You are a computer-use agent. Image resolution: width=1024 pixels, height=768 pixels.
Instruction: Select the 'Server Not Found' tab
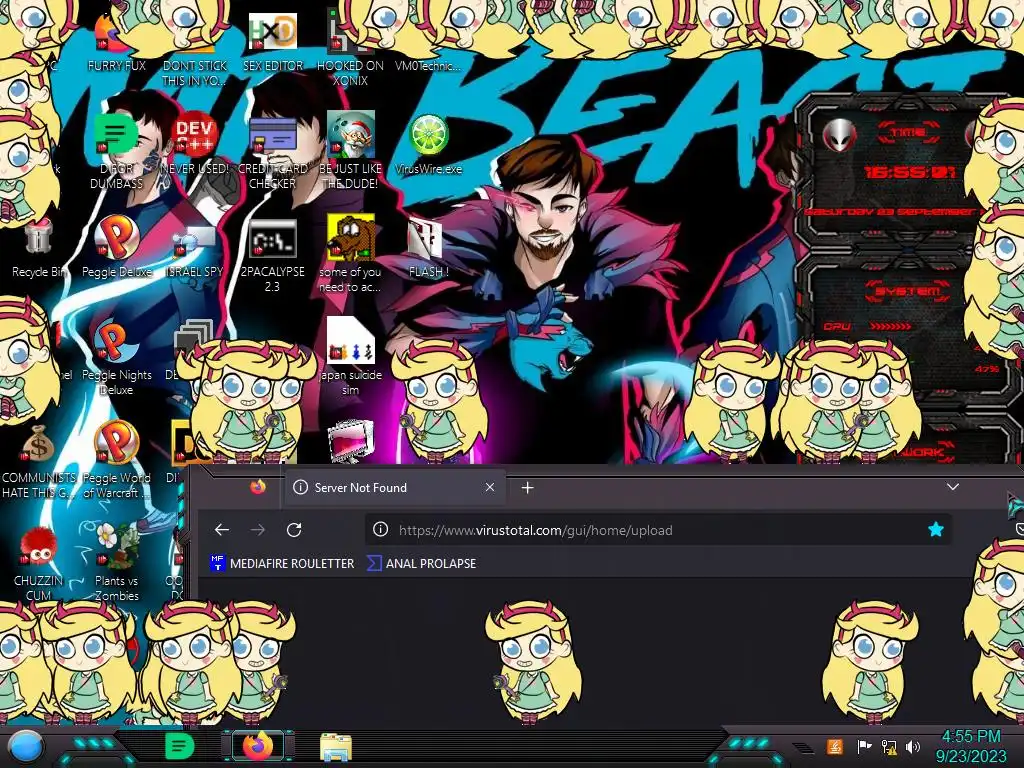point(394,487)
